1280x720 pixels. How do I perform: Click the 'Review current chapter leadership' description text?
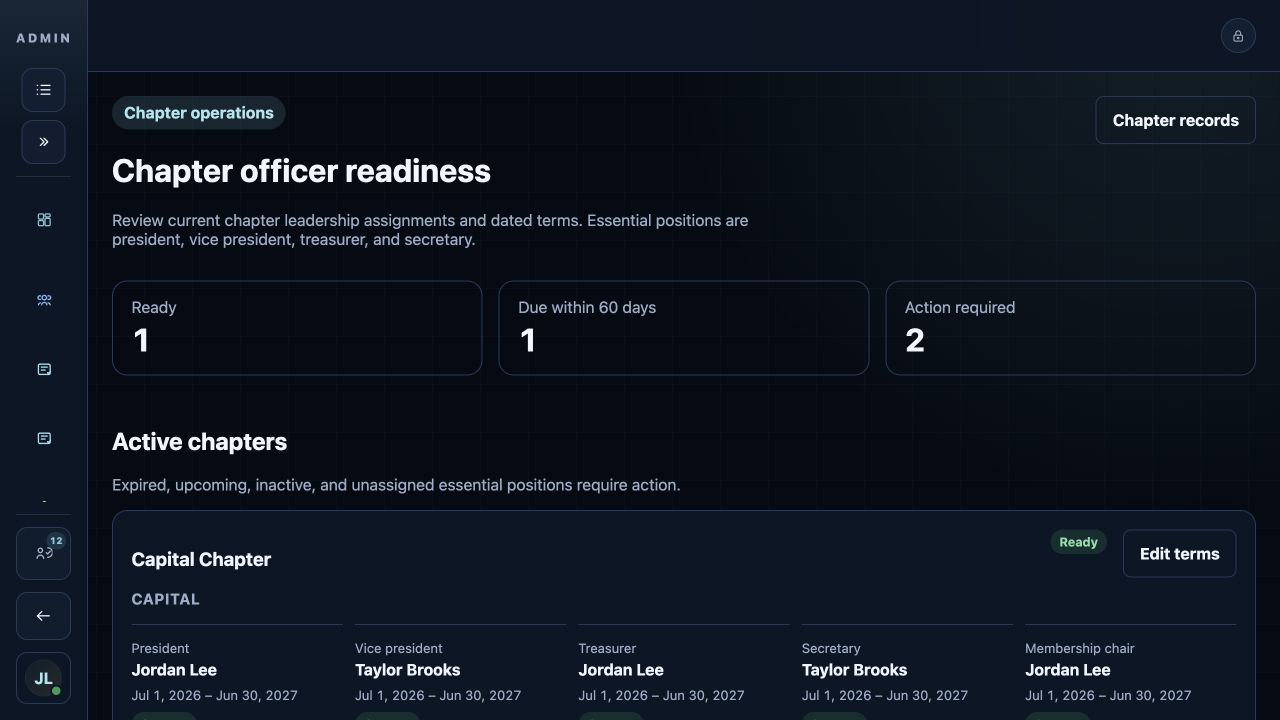click(430, 230)
